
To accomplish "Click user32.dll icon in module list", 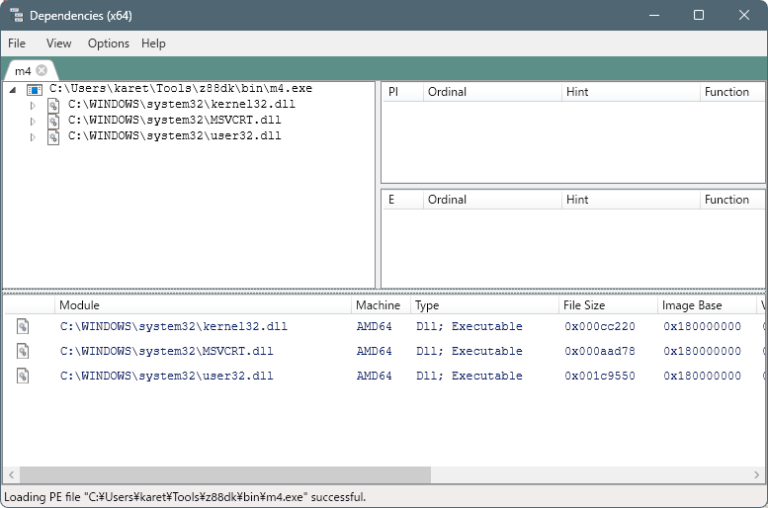I will pos(23,377).
